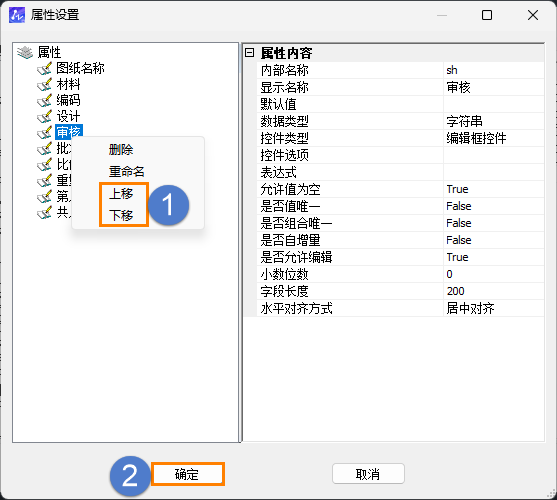Click the 字段长度 property label
Screen dimensions: 557x500
[x=285, y=292]
